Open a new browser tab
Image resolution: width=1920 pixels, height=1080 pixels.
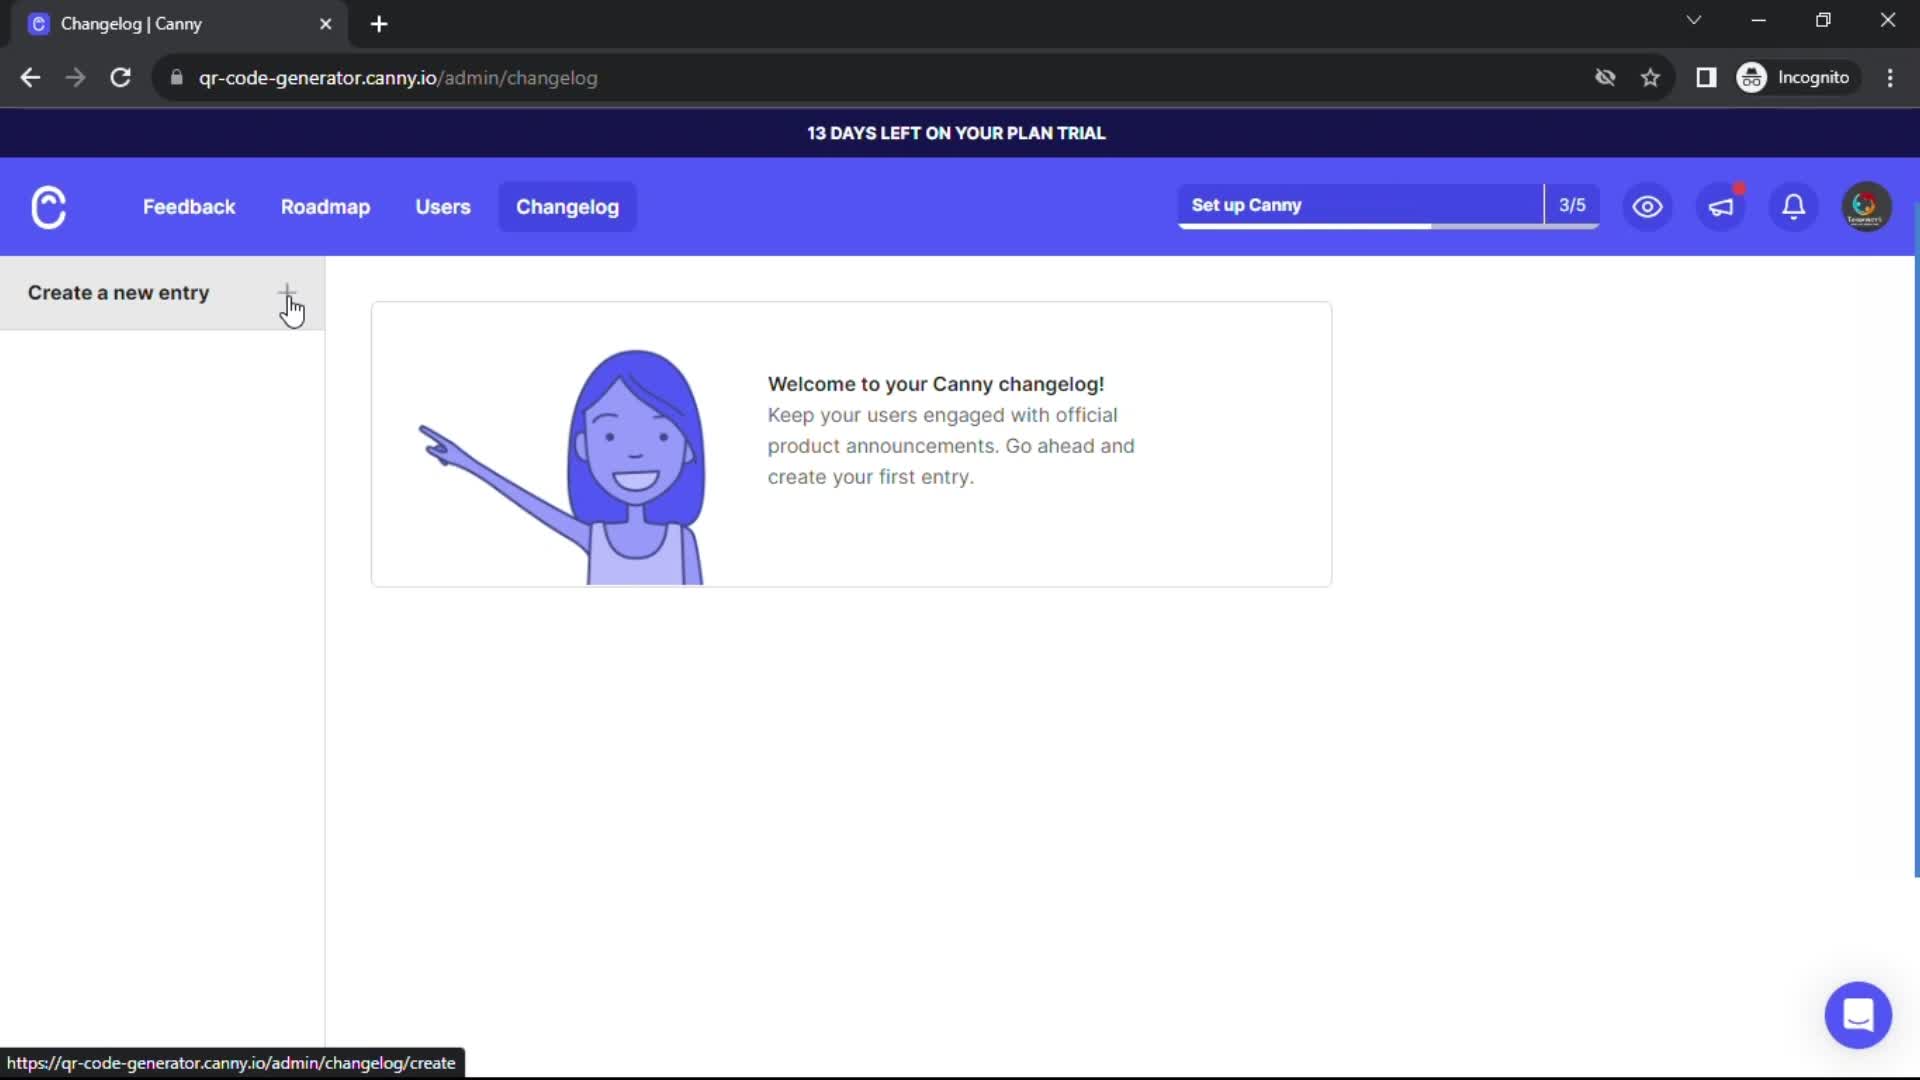click(x=379, y=24)
